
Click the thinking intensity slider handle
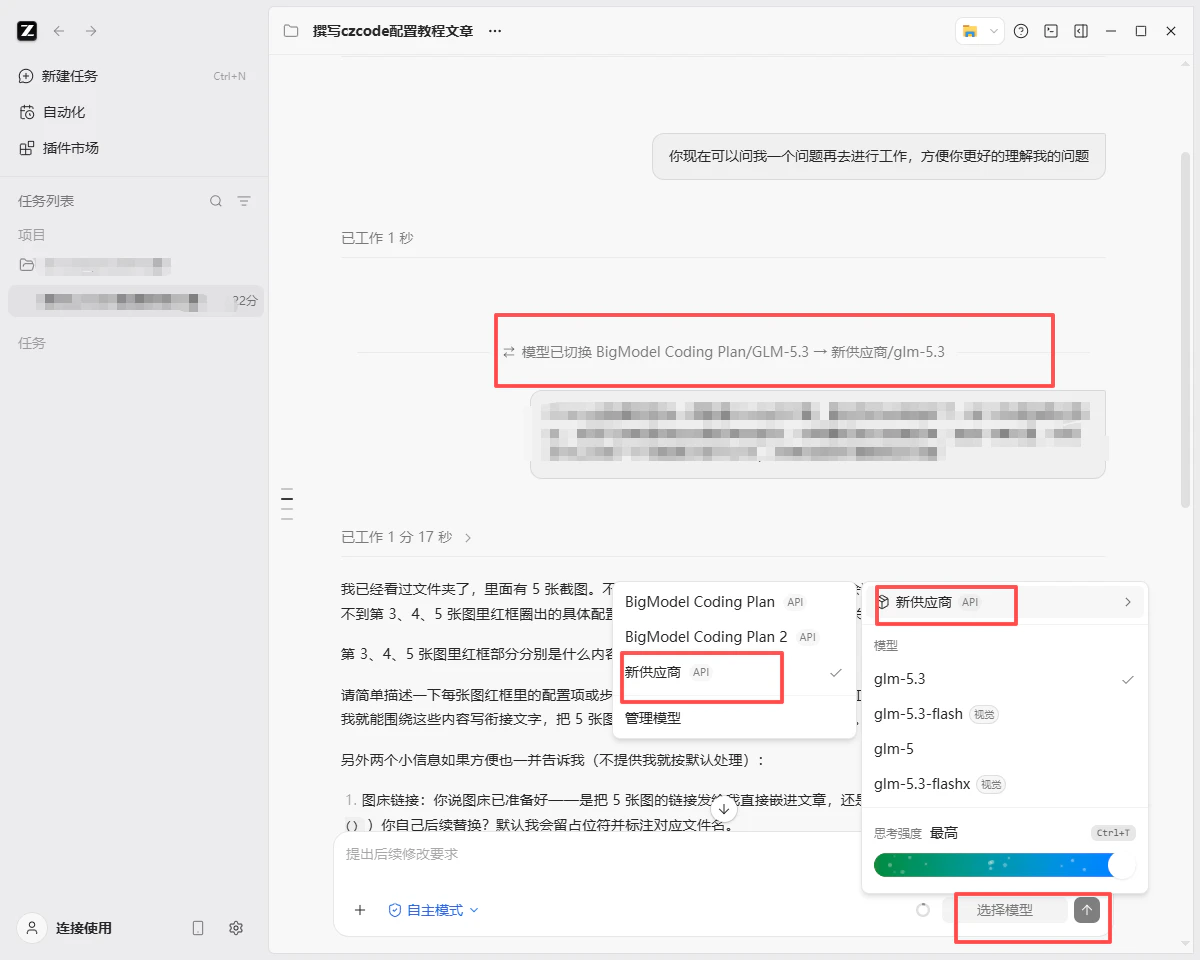point(1122,865)
